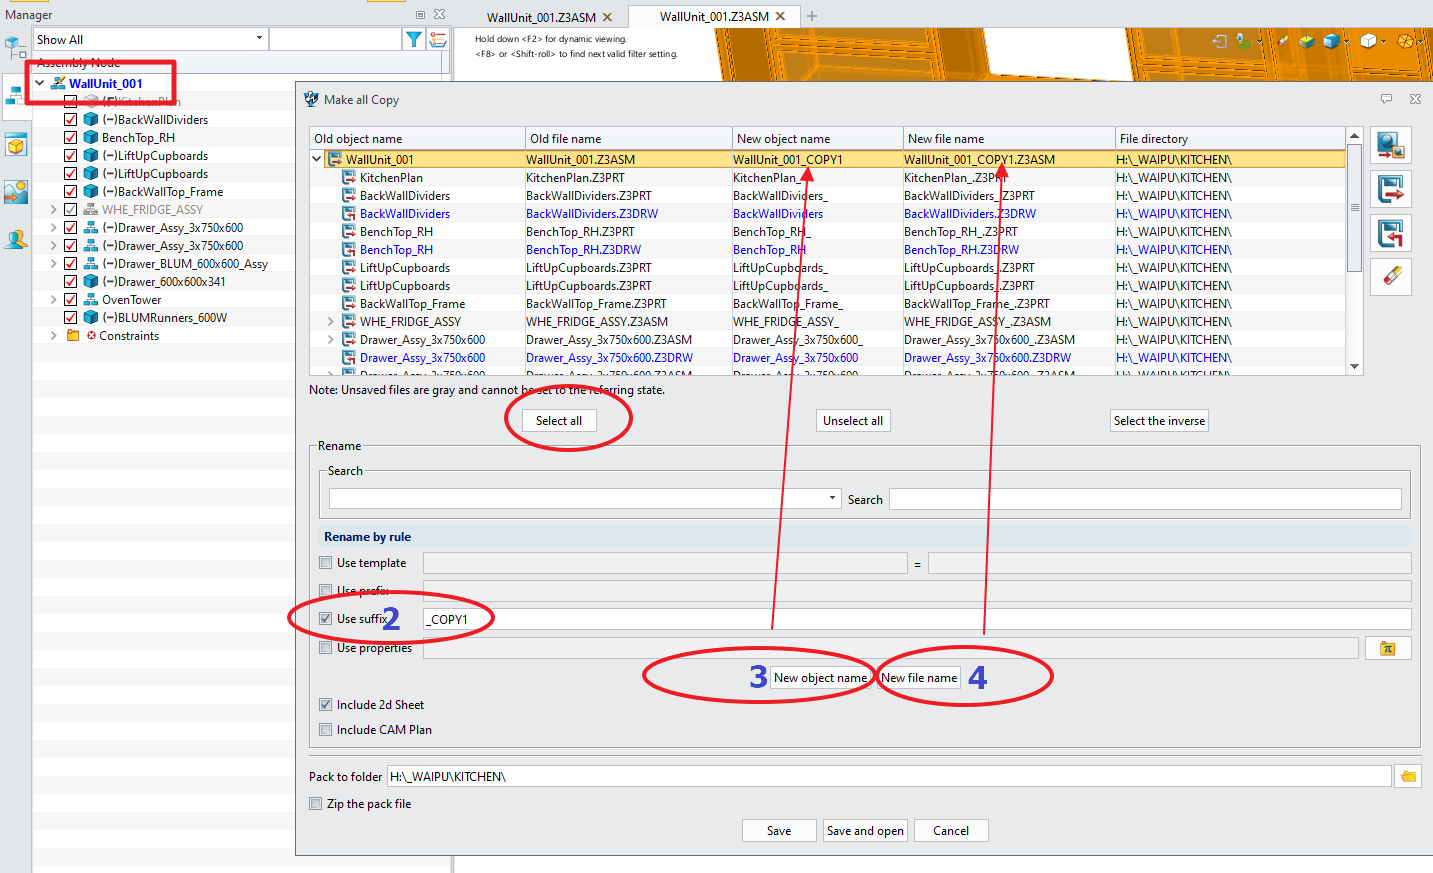Open the picture view sidebar icon in Manager
The height and width of the screenshot is (873, 1433).
15,192
